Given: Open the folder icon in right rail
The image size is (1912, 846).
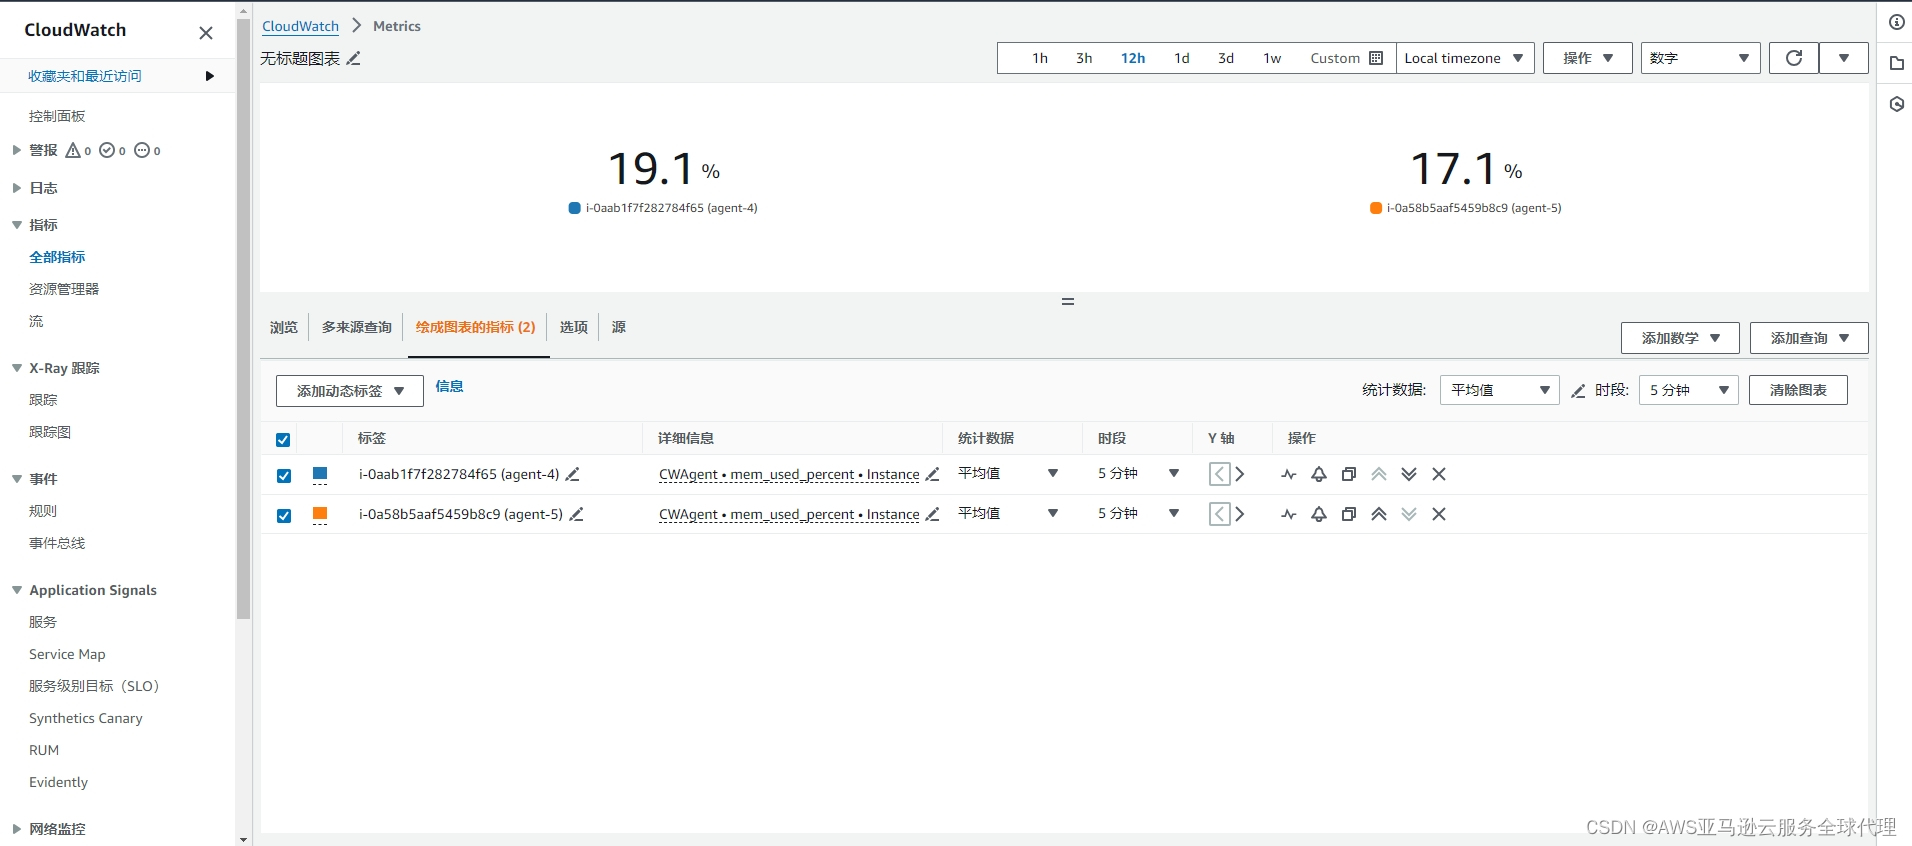Looking at the screenshot, I should pyautogui.click(x=1897, y=63).
